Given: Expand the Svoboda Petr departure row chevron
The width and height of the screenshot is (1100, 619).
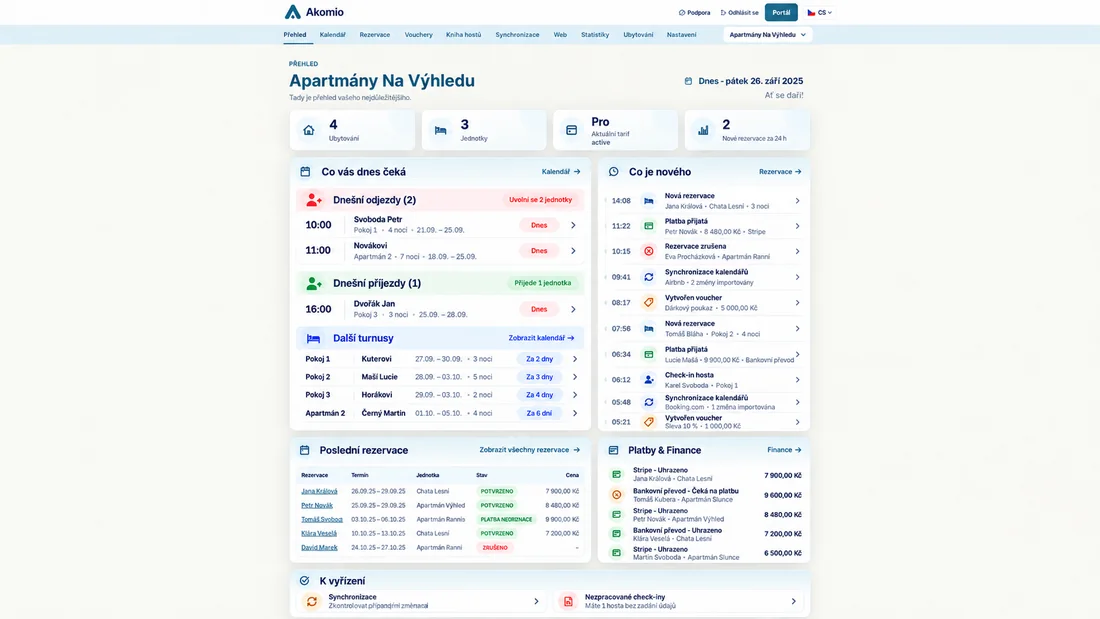Looking at the screenshot, I should pos(573,225).
